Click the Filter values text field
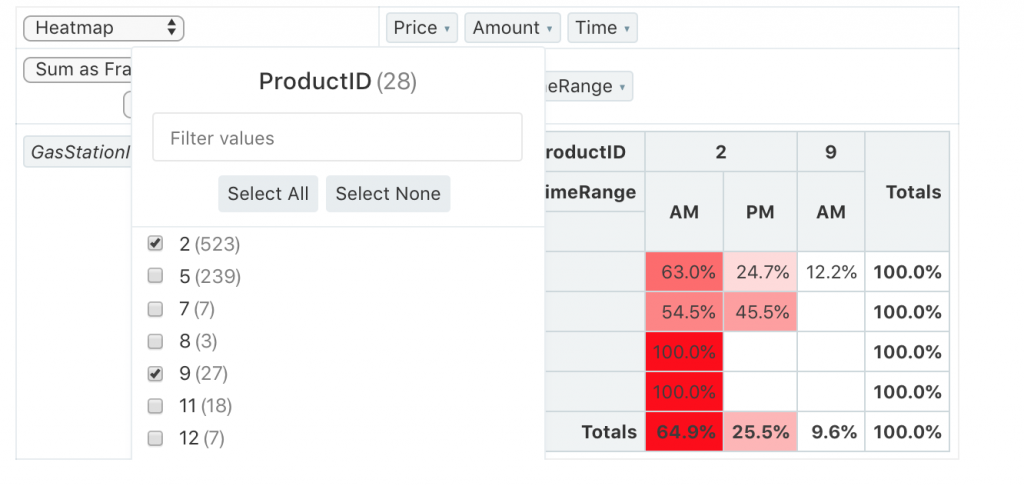The width and height of the screenshot is (1024, 486). pyautogui.click(x=337, y=138)
